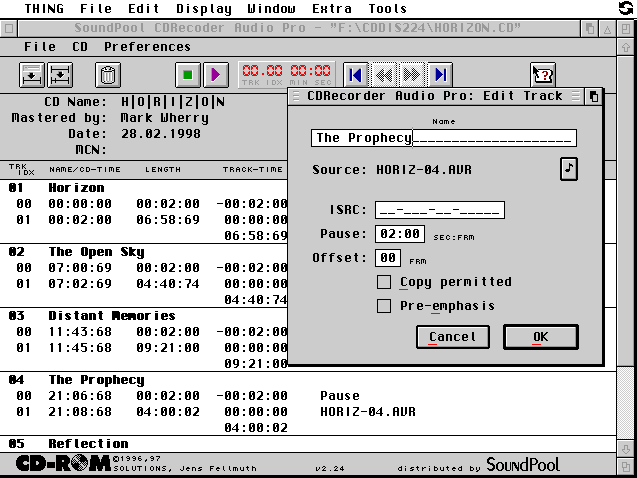Click the Edit Track dialog corner icon

tap(594, 97)
